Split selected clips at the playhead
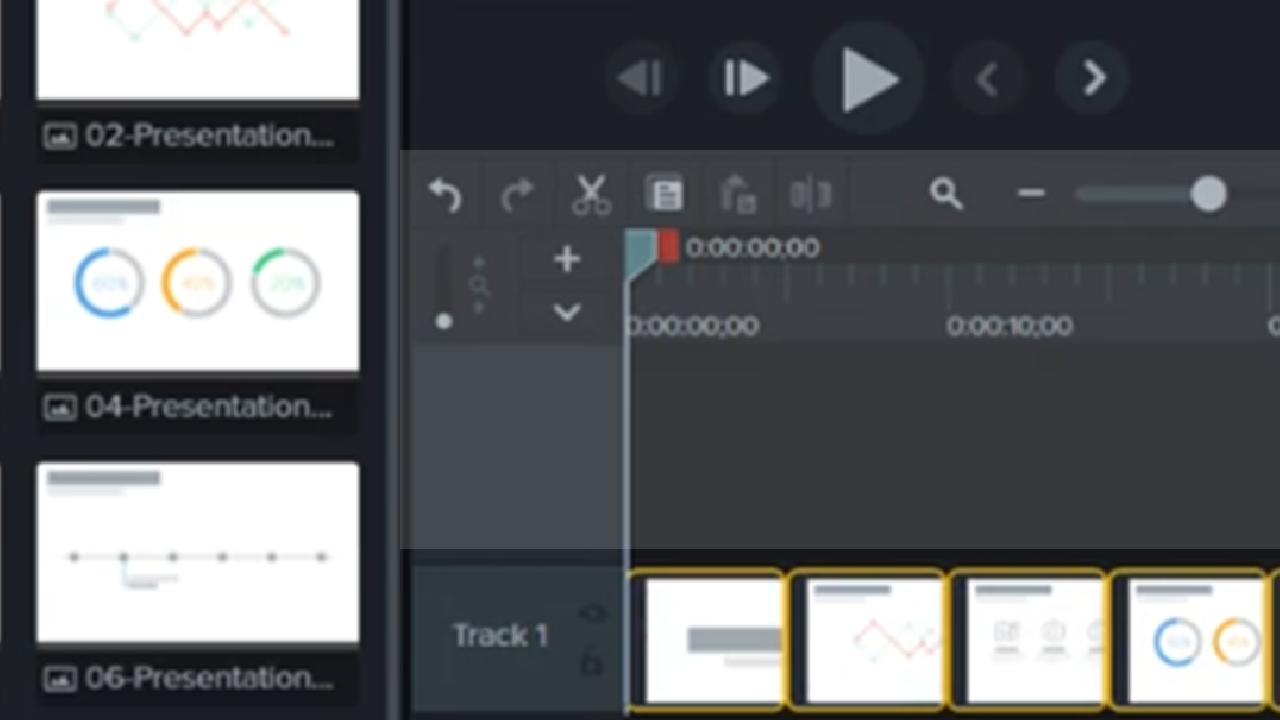Viewport: 1280px width, 720px height. click(x=810, y=194)
